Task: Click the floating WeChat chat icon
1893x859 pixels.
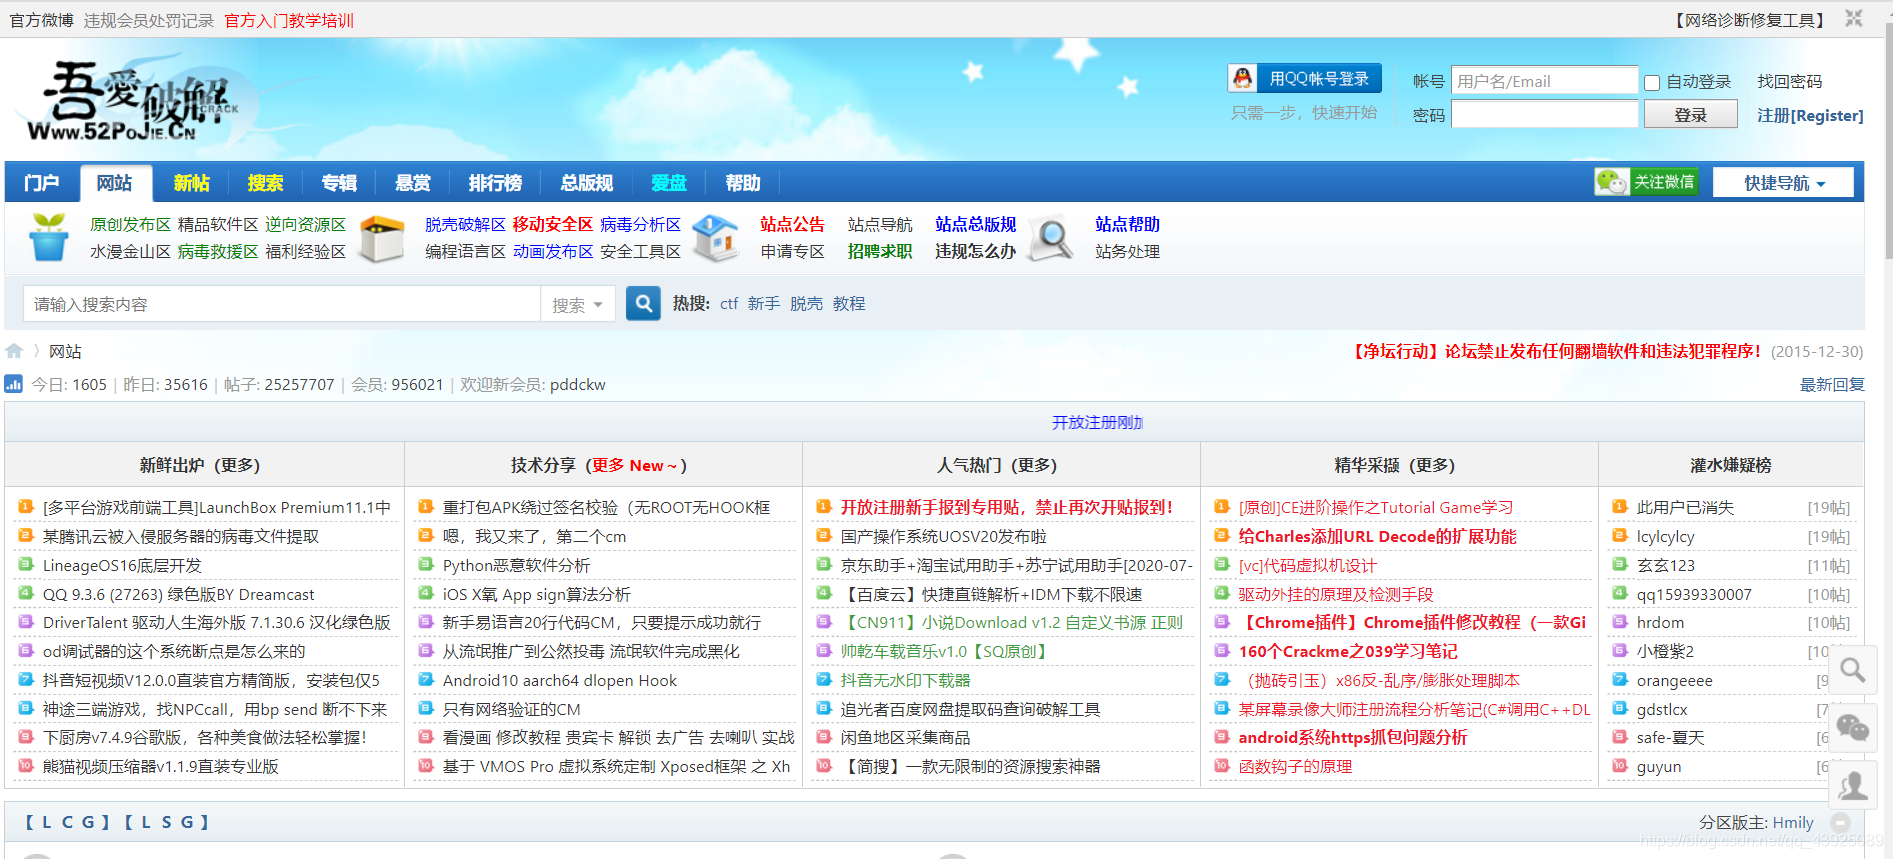Action: pos(1853,728)
